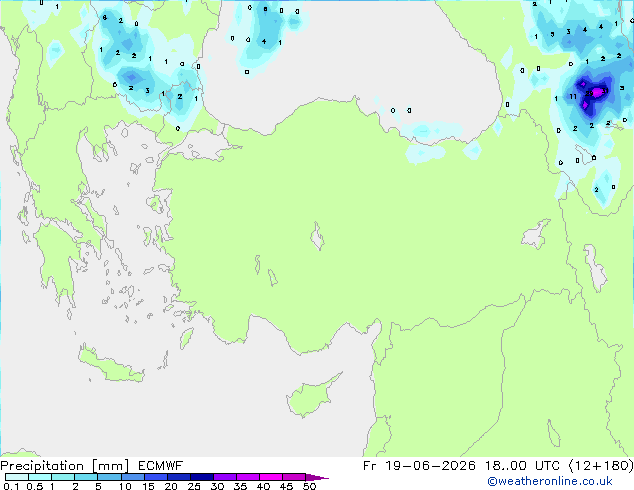Click the "5" legend scale label

(x=98, y=486)
